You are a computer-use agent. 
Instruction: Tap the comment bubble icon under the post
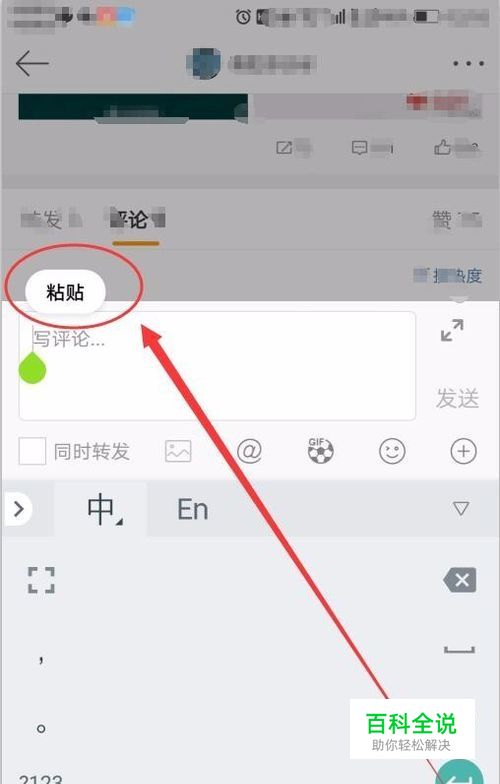(360, 148)
